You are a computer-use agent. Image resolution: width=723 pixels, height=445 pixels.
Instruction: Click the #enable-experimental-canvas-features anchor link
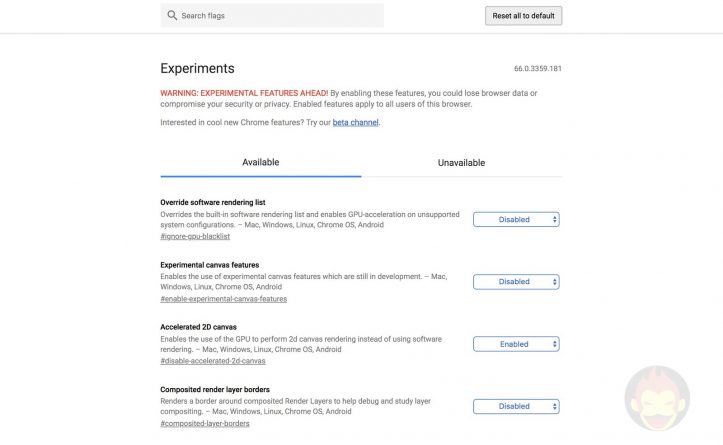click(x=223, y=299)
